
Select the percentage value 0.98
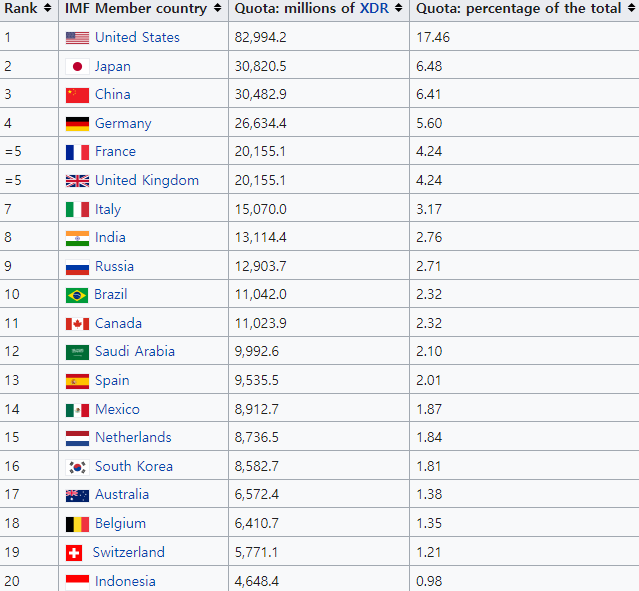(429, 581)
